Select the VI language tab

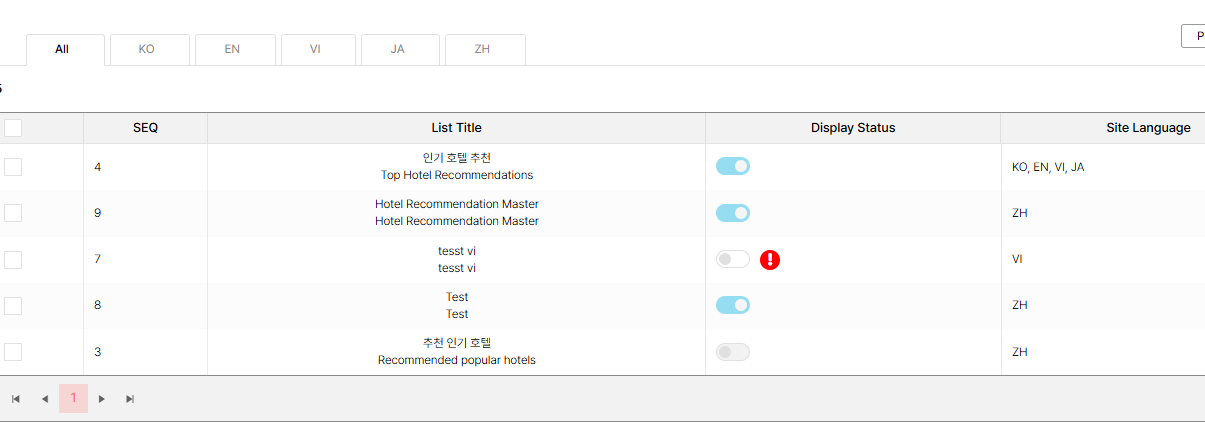(315, 49)
